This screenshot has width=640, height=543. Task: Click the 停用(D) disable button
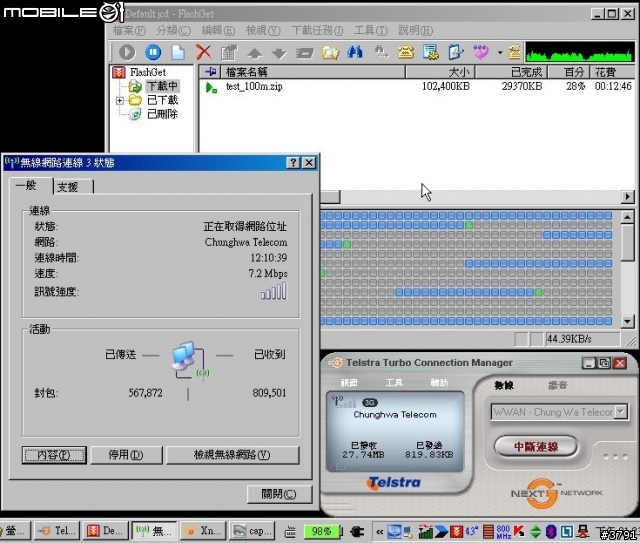coord(126,455)
